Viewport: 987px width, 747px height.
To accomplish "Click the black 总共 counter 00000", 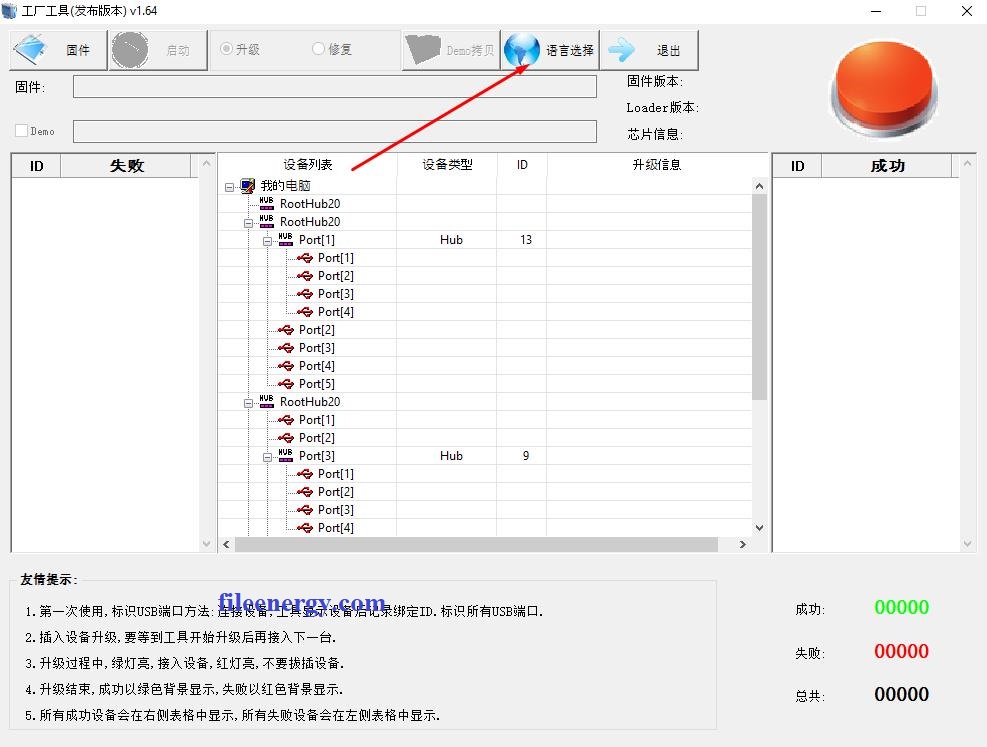I will (x=901, y=694).
